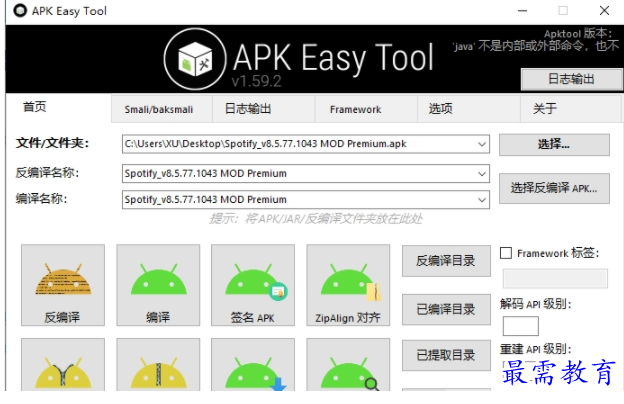Open the 反编译目录 folder button
Screen dimensions: 624x404
click(446, 261)
